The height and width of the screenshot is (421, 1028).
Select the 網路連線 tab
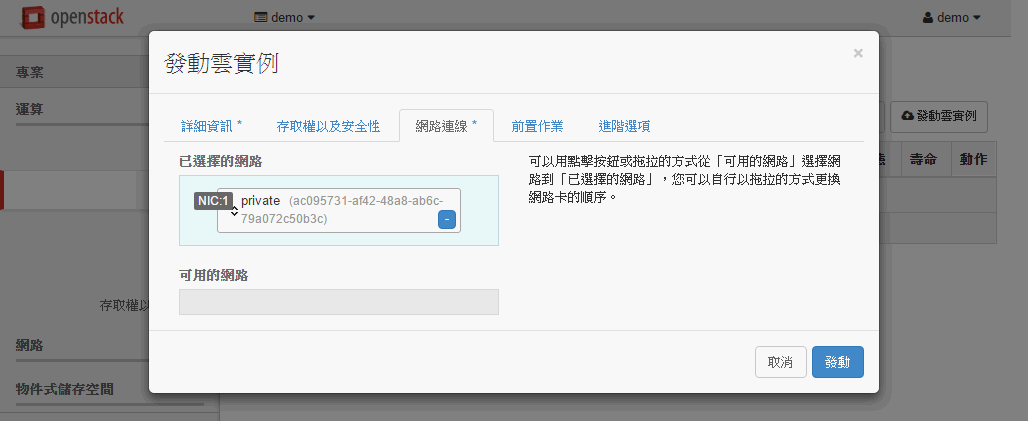[446, 126]
